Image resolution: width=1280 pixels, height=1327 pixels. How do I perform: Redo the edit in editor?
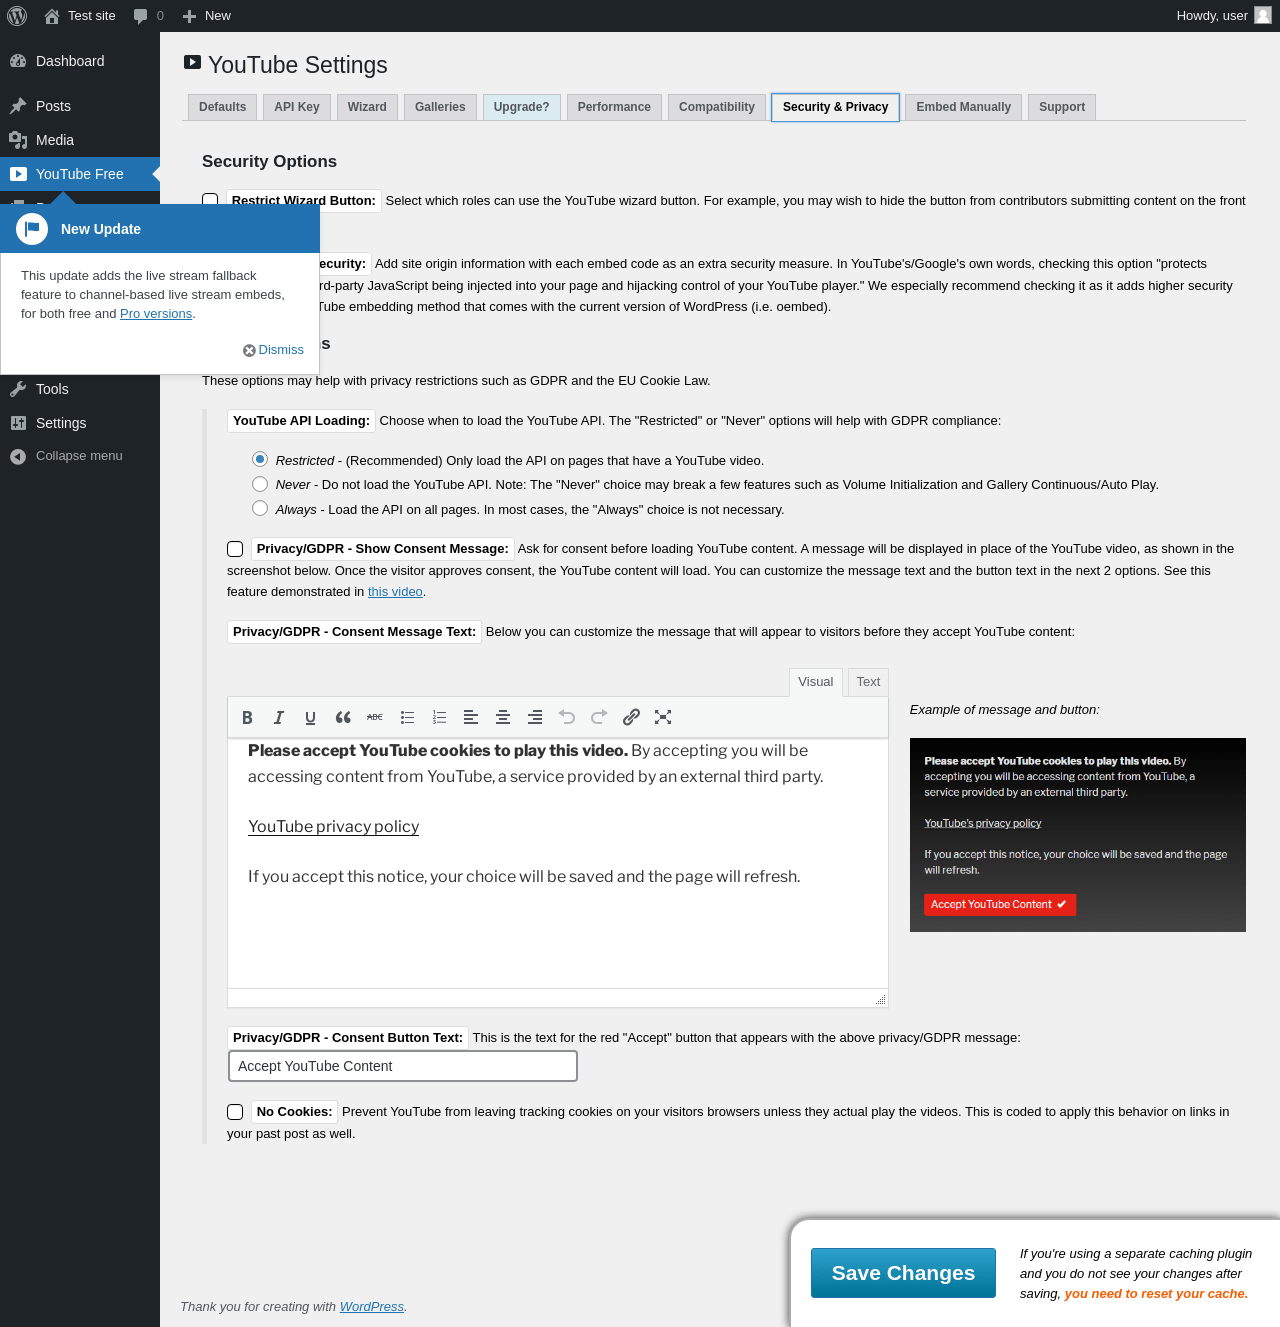599,717
